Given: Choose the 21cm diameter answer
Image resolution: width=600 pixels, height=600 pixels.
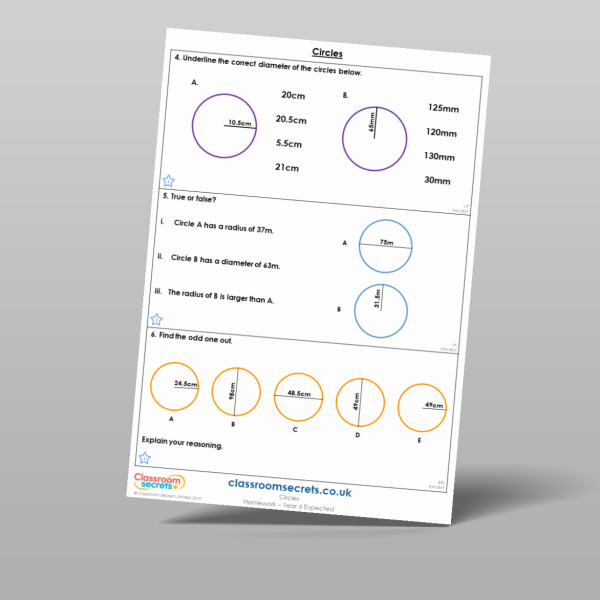Looking at the screenshot, I should click(x=287, y=168).
